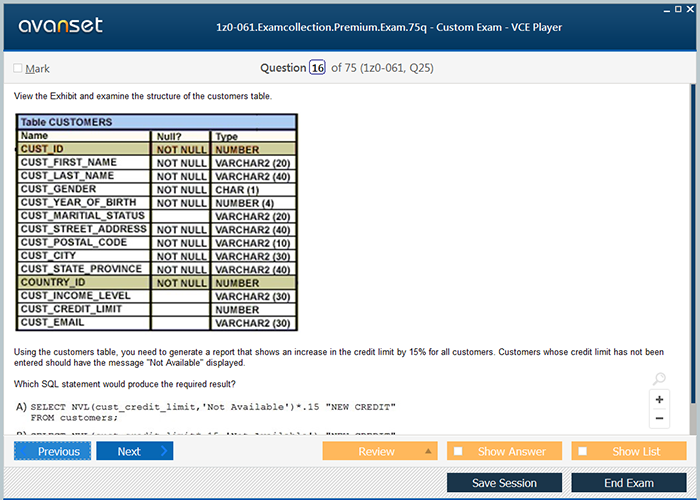Click the zoom in plus button

click(x=660, y=399)
